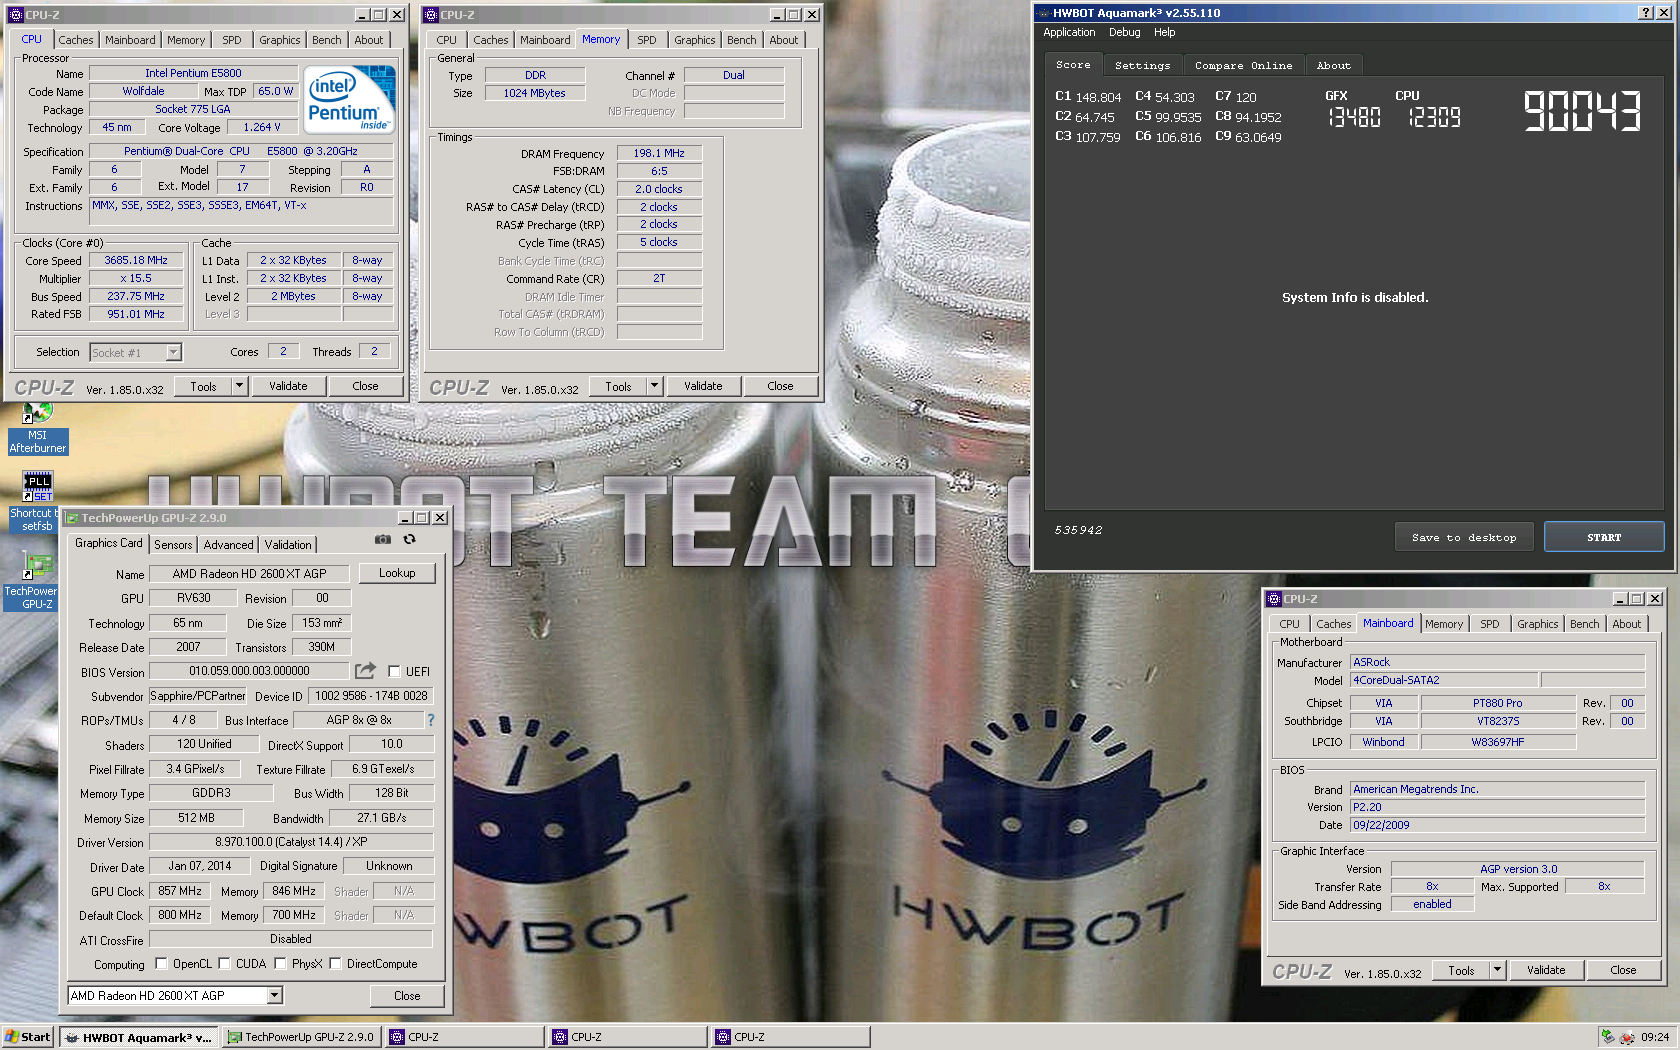Click Tools button in CPU-Z Mainboard window
Screen dimensions: 1680x1050
click(x=1461, y=970)
